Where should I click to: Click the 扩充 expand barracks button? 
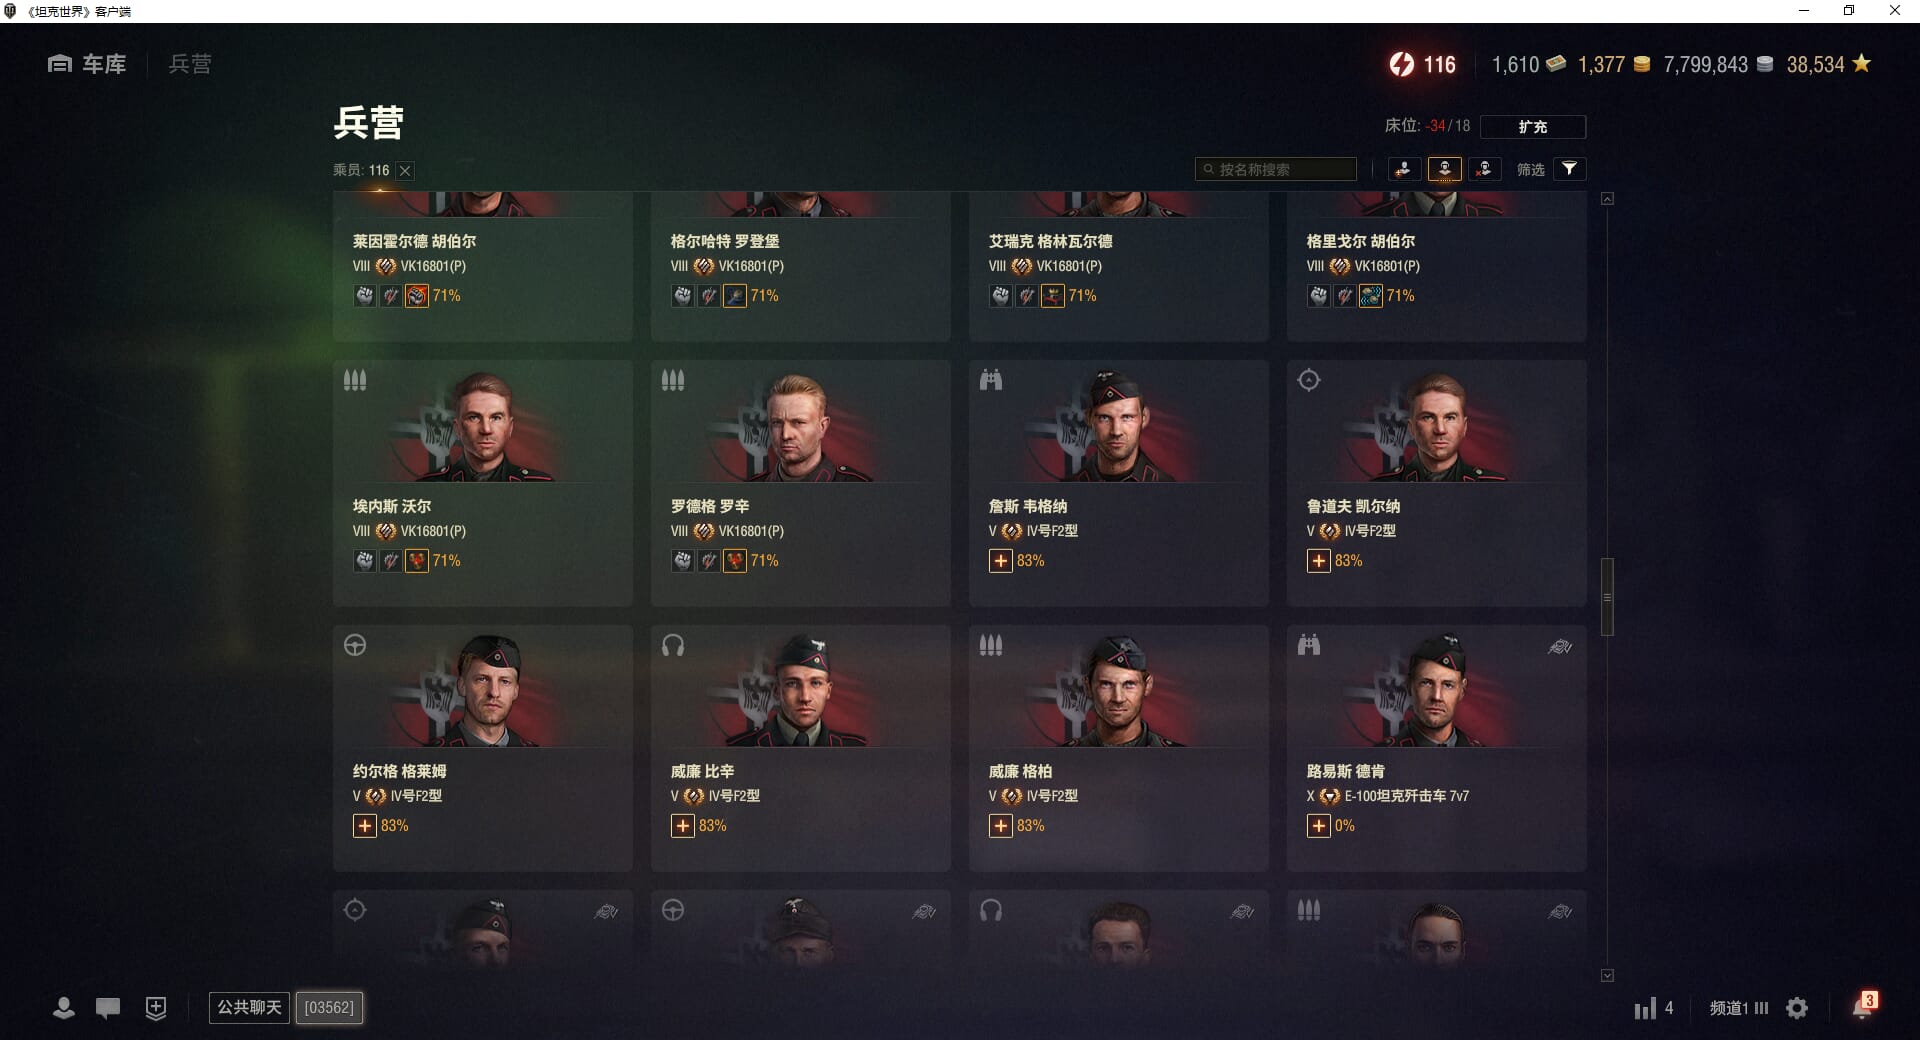tap(1532, 127)
